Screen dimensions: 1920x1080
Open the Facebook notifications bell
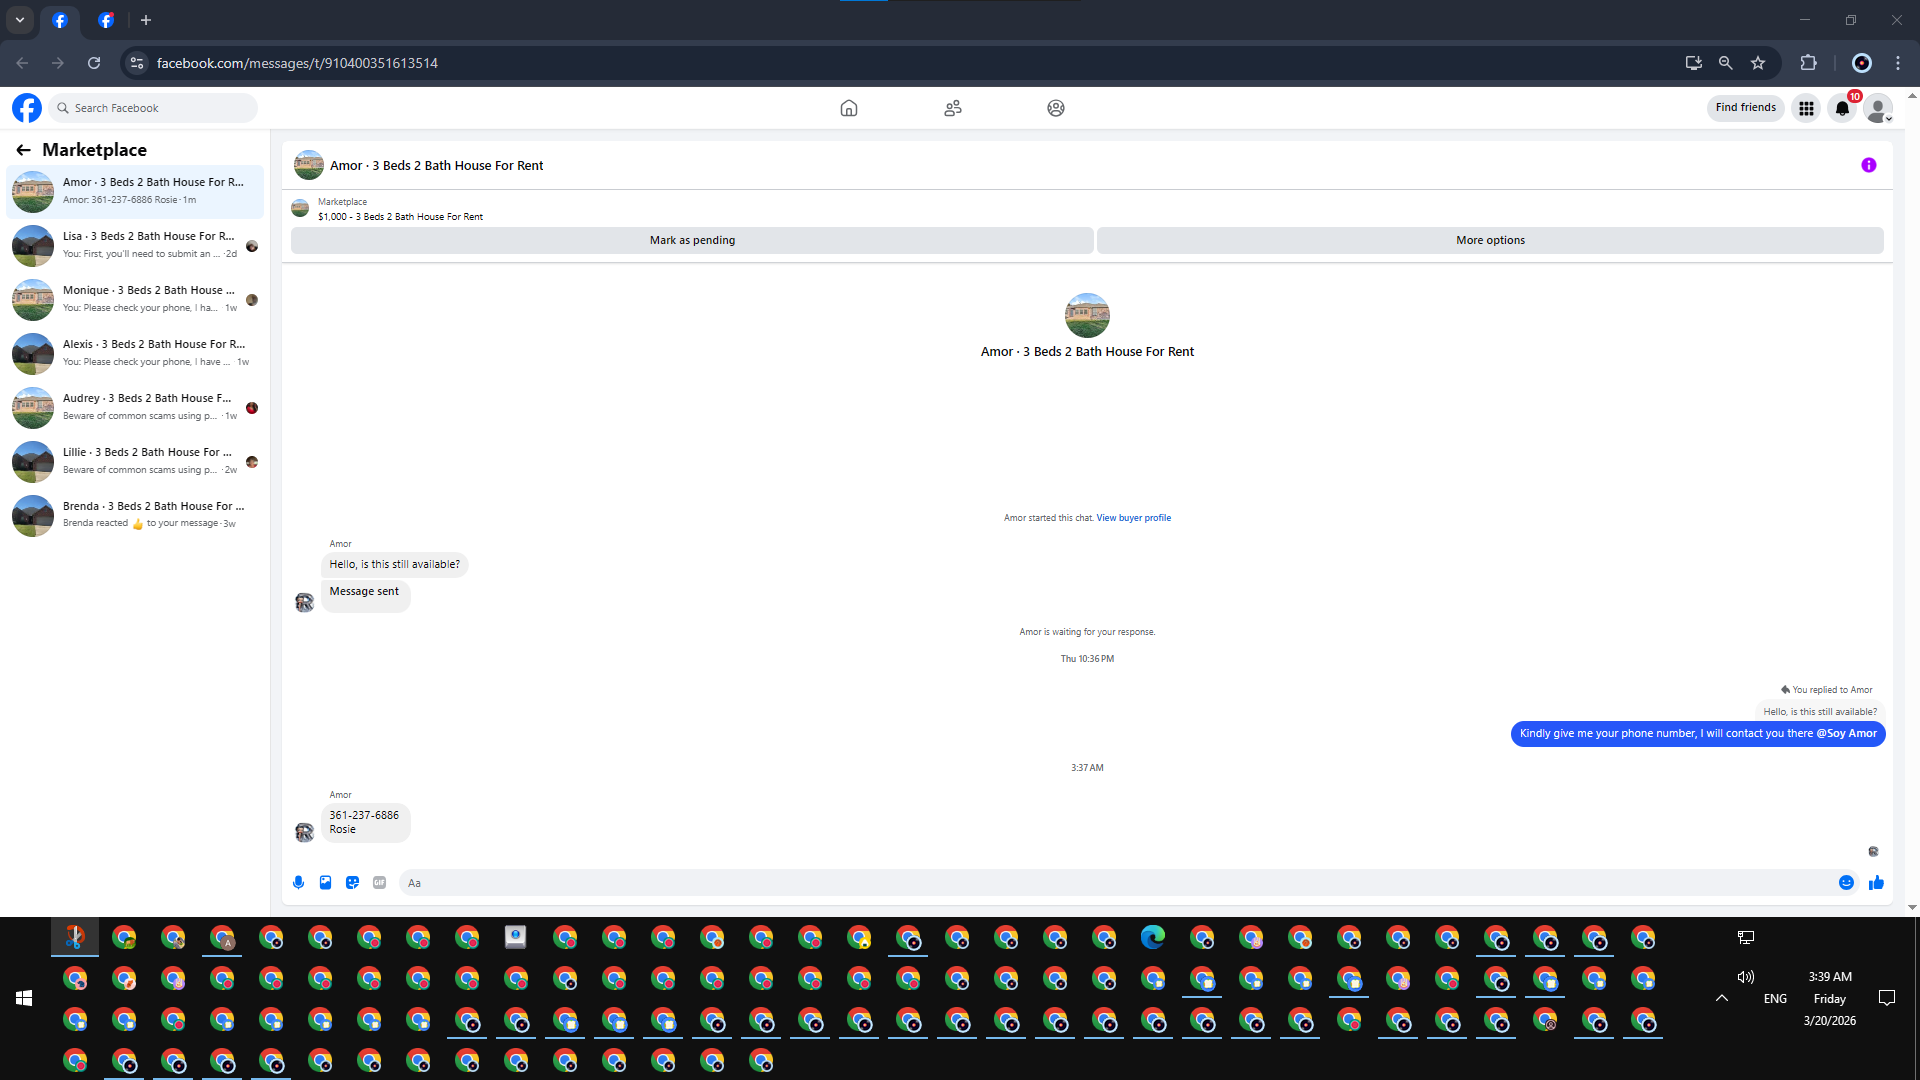coord(1842,108)
